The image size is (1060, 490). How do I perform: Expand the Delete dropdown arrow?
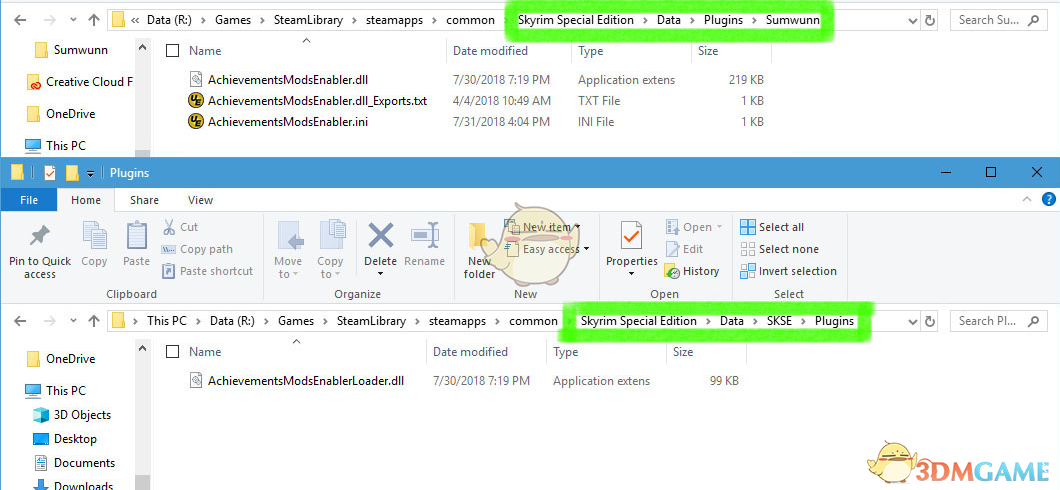point(381,274)
